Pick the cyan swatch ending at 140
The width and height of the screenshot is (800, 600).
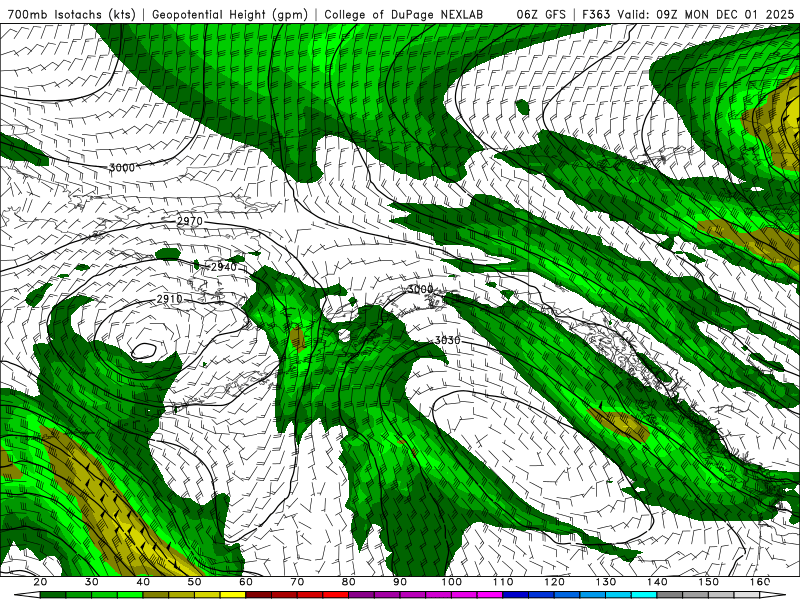coord(644,595)
